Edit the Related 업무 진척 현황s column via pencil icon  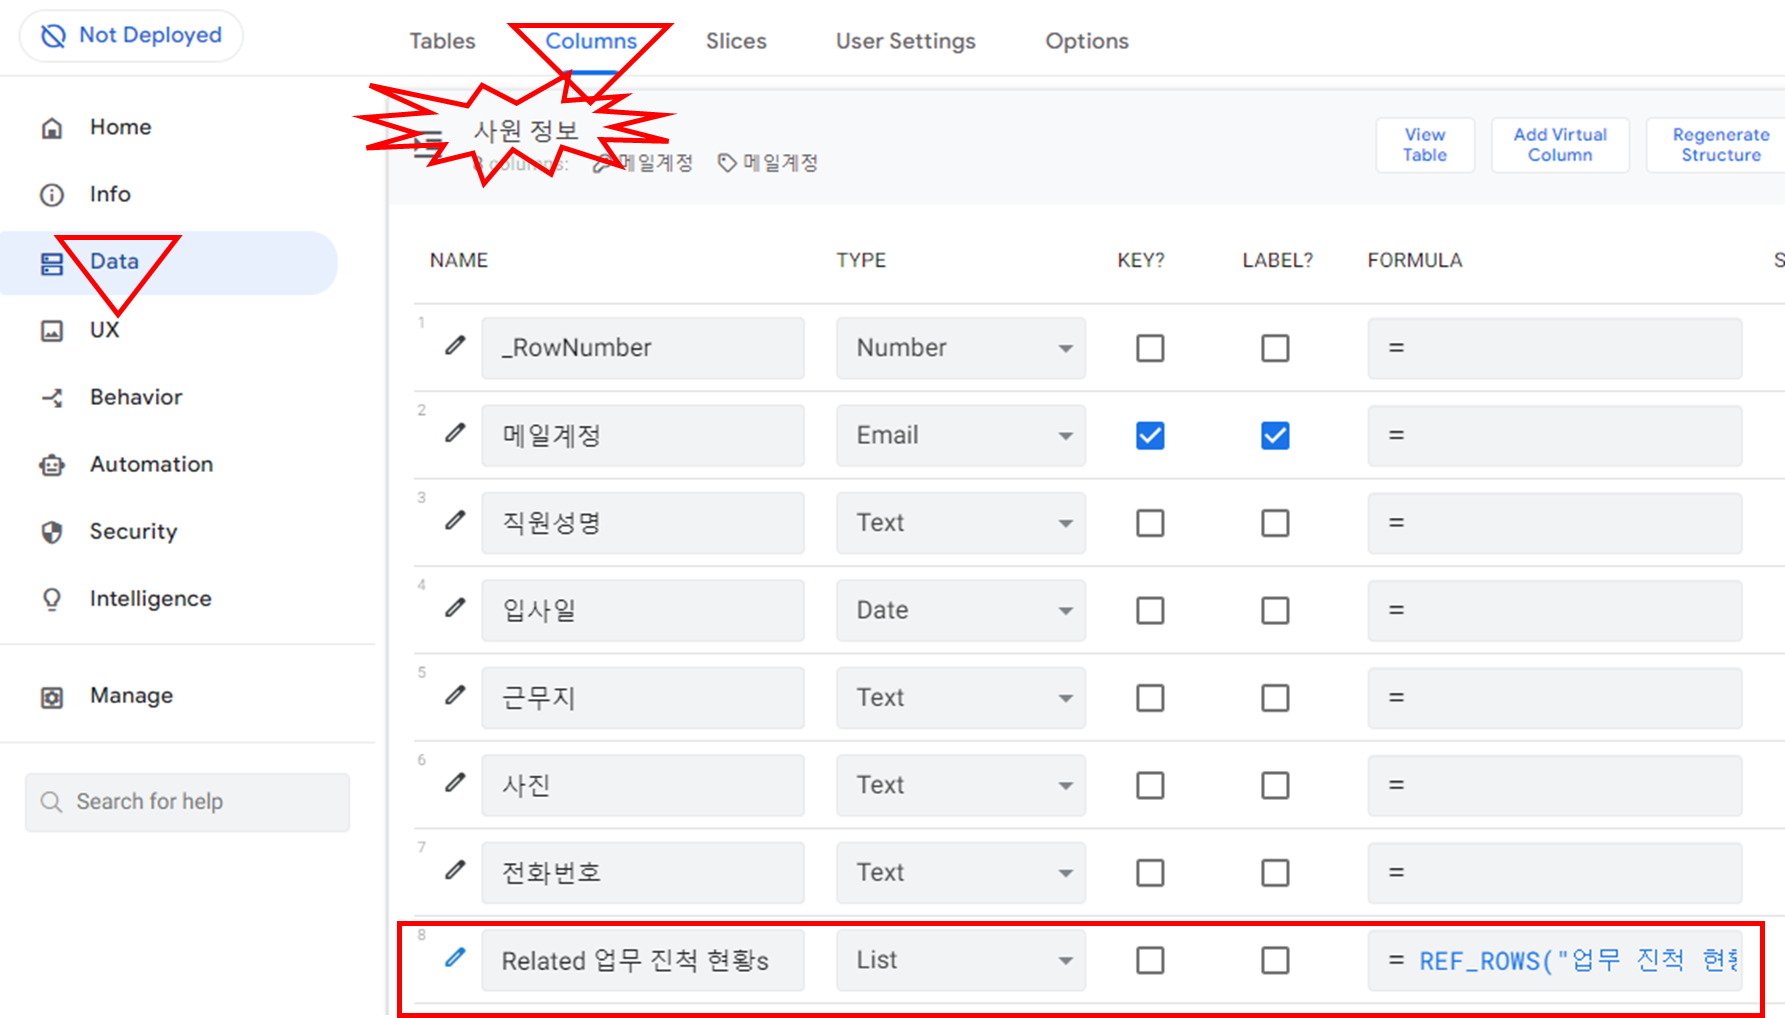(x=455, y=958)
